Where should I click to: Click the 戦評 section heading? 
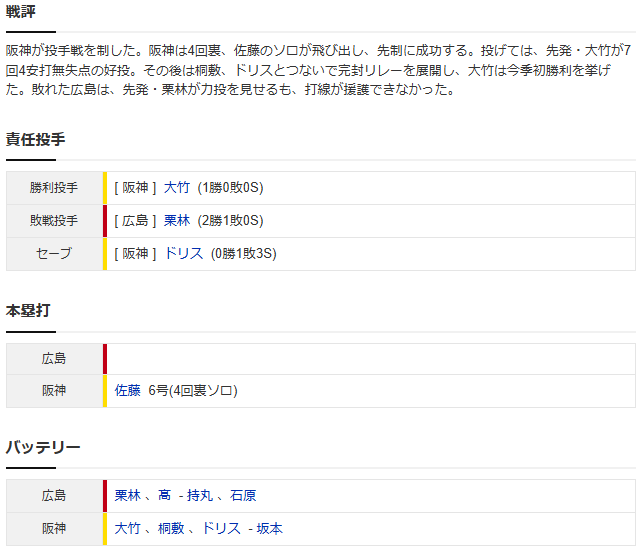pyautogui.click(x=21, y=12)
